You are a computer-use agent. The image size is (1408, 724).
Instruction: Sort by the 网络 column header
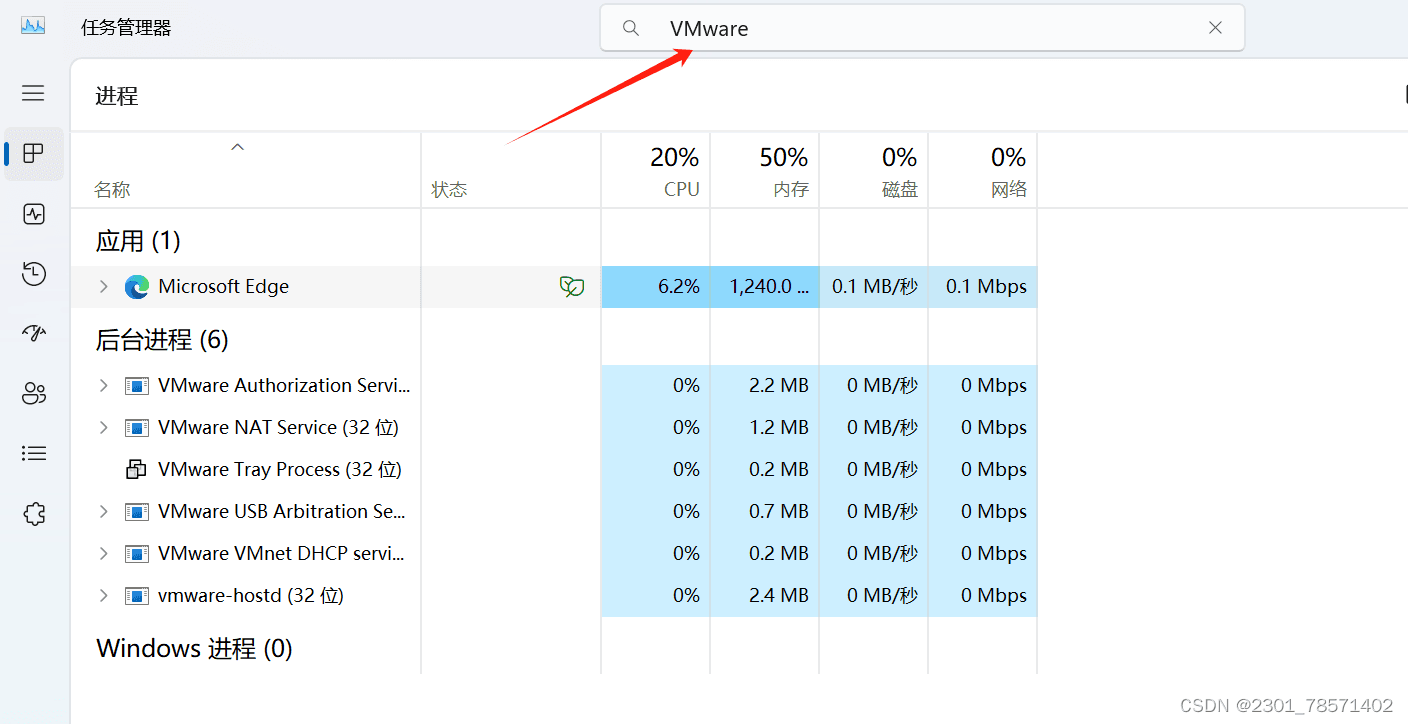coord(983,171)
